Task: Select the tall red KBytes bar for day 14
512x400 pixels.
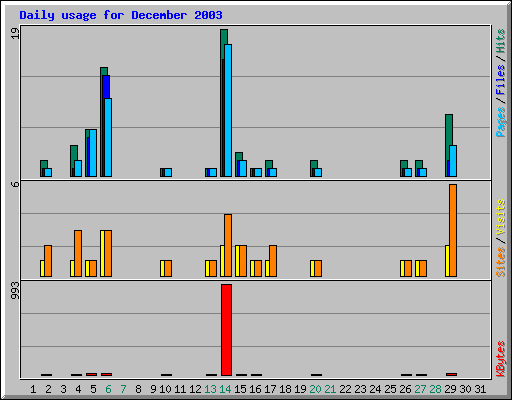Action: click(x=226, y=330)
